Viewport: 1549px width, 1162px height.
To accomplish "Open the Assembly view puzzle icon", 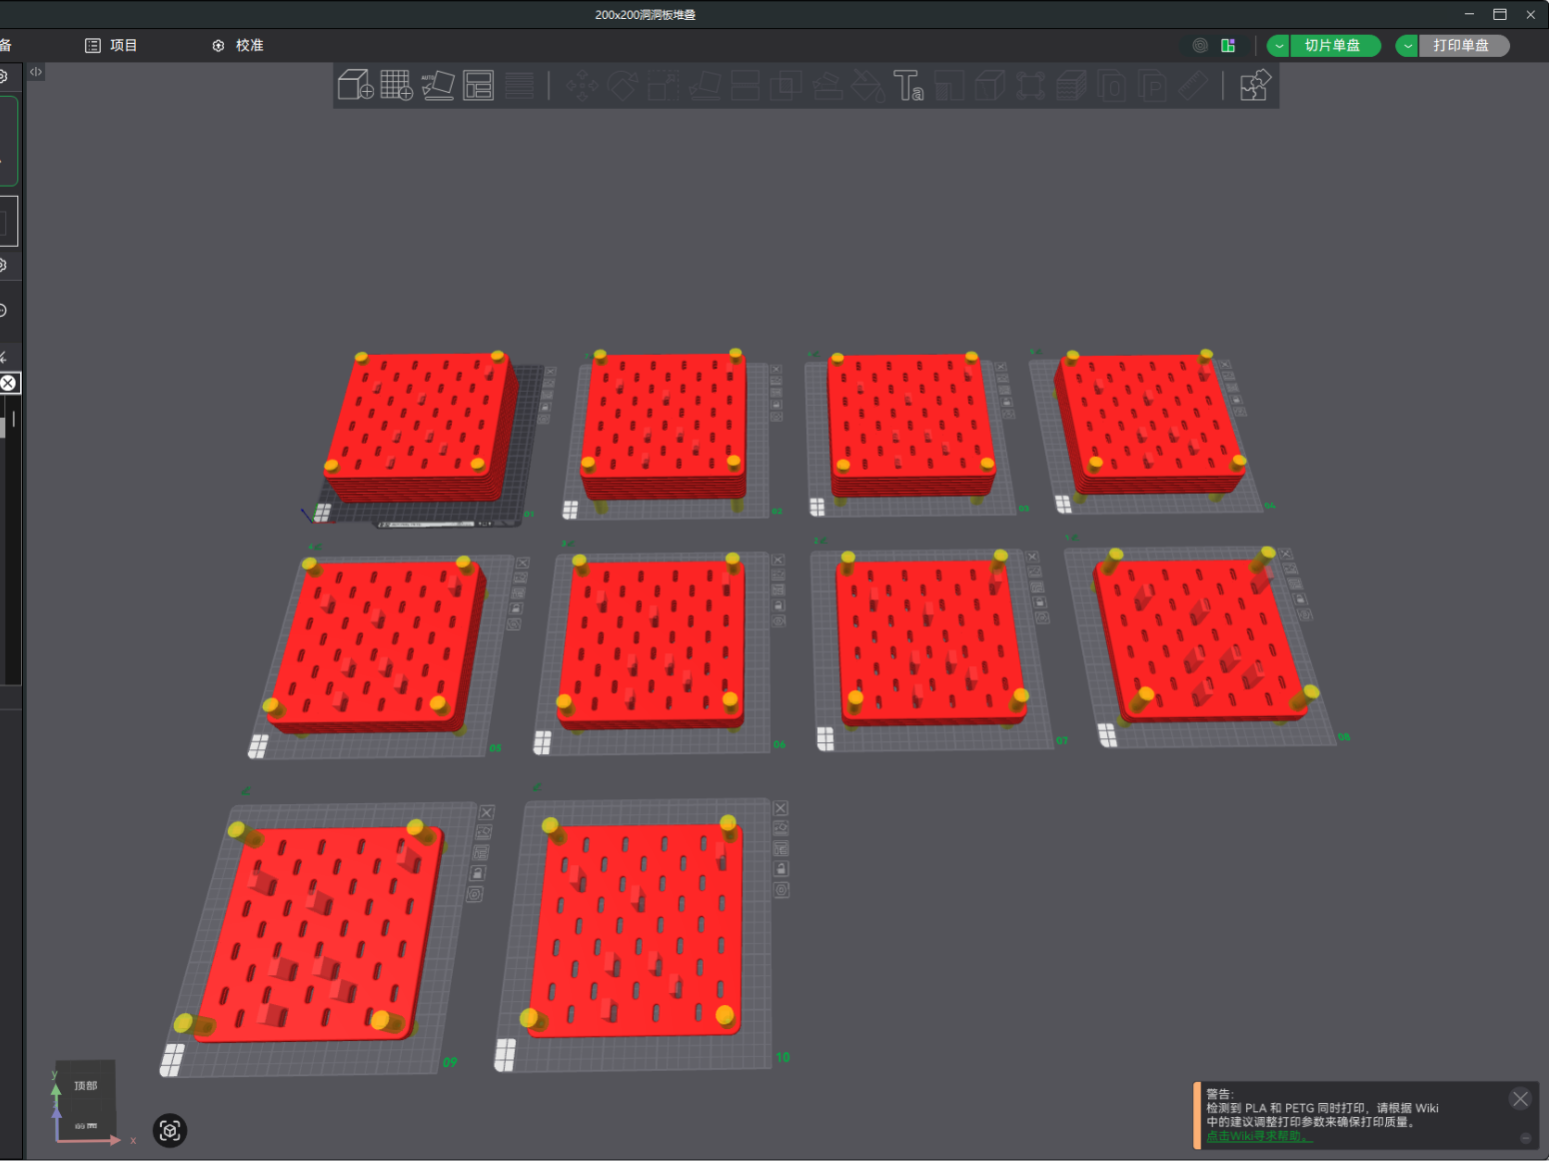I will pyautogui.click(x=1255, y=85).
